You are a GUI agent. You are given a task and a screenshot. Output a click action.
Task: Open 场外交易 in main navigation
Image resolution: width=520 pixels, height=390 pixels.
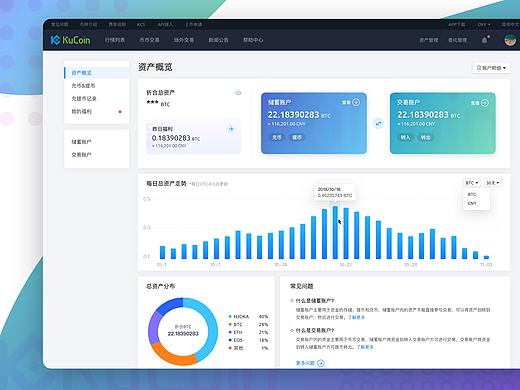tap(184, 40)
